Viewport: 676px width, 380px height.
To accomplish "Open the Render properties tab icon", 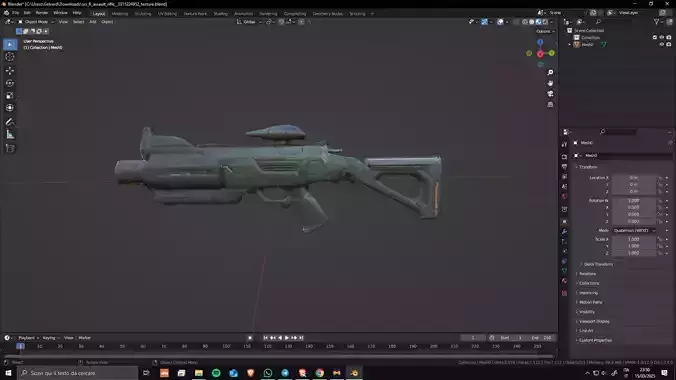I will pos(564,156).
